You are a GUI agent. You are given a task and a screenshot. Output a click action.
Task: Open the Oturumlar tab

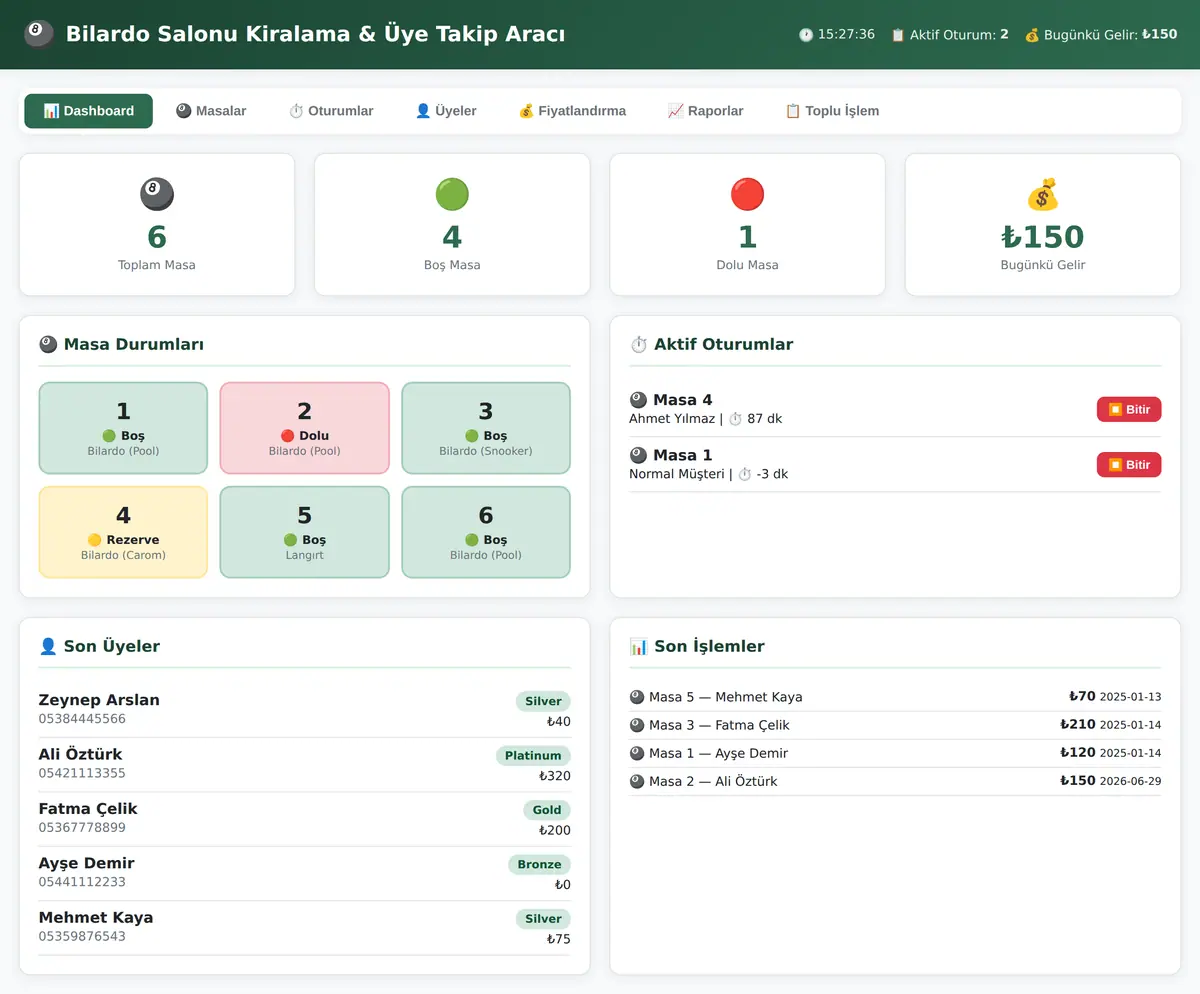[331, 111]
